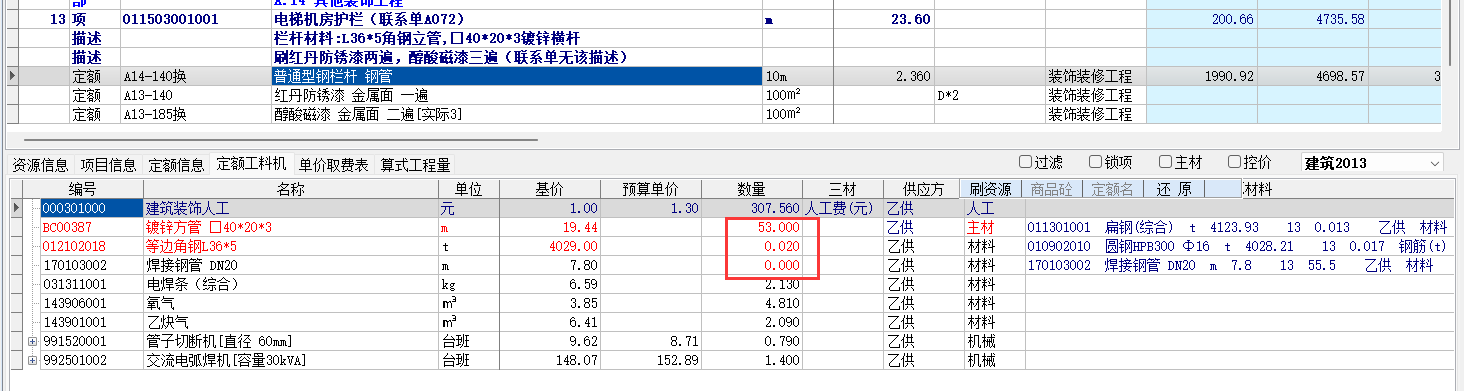
Task: Click the 307.560 quantity cell
Action: 752,208
